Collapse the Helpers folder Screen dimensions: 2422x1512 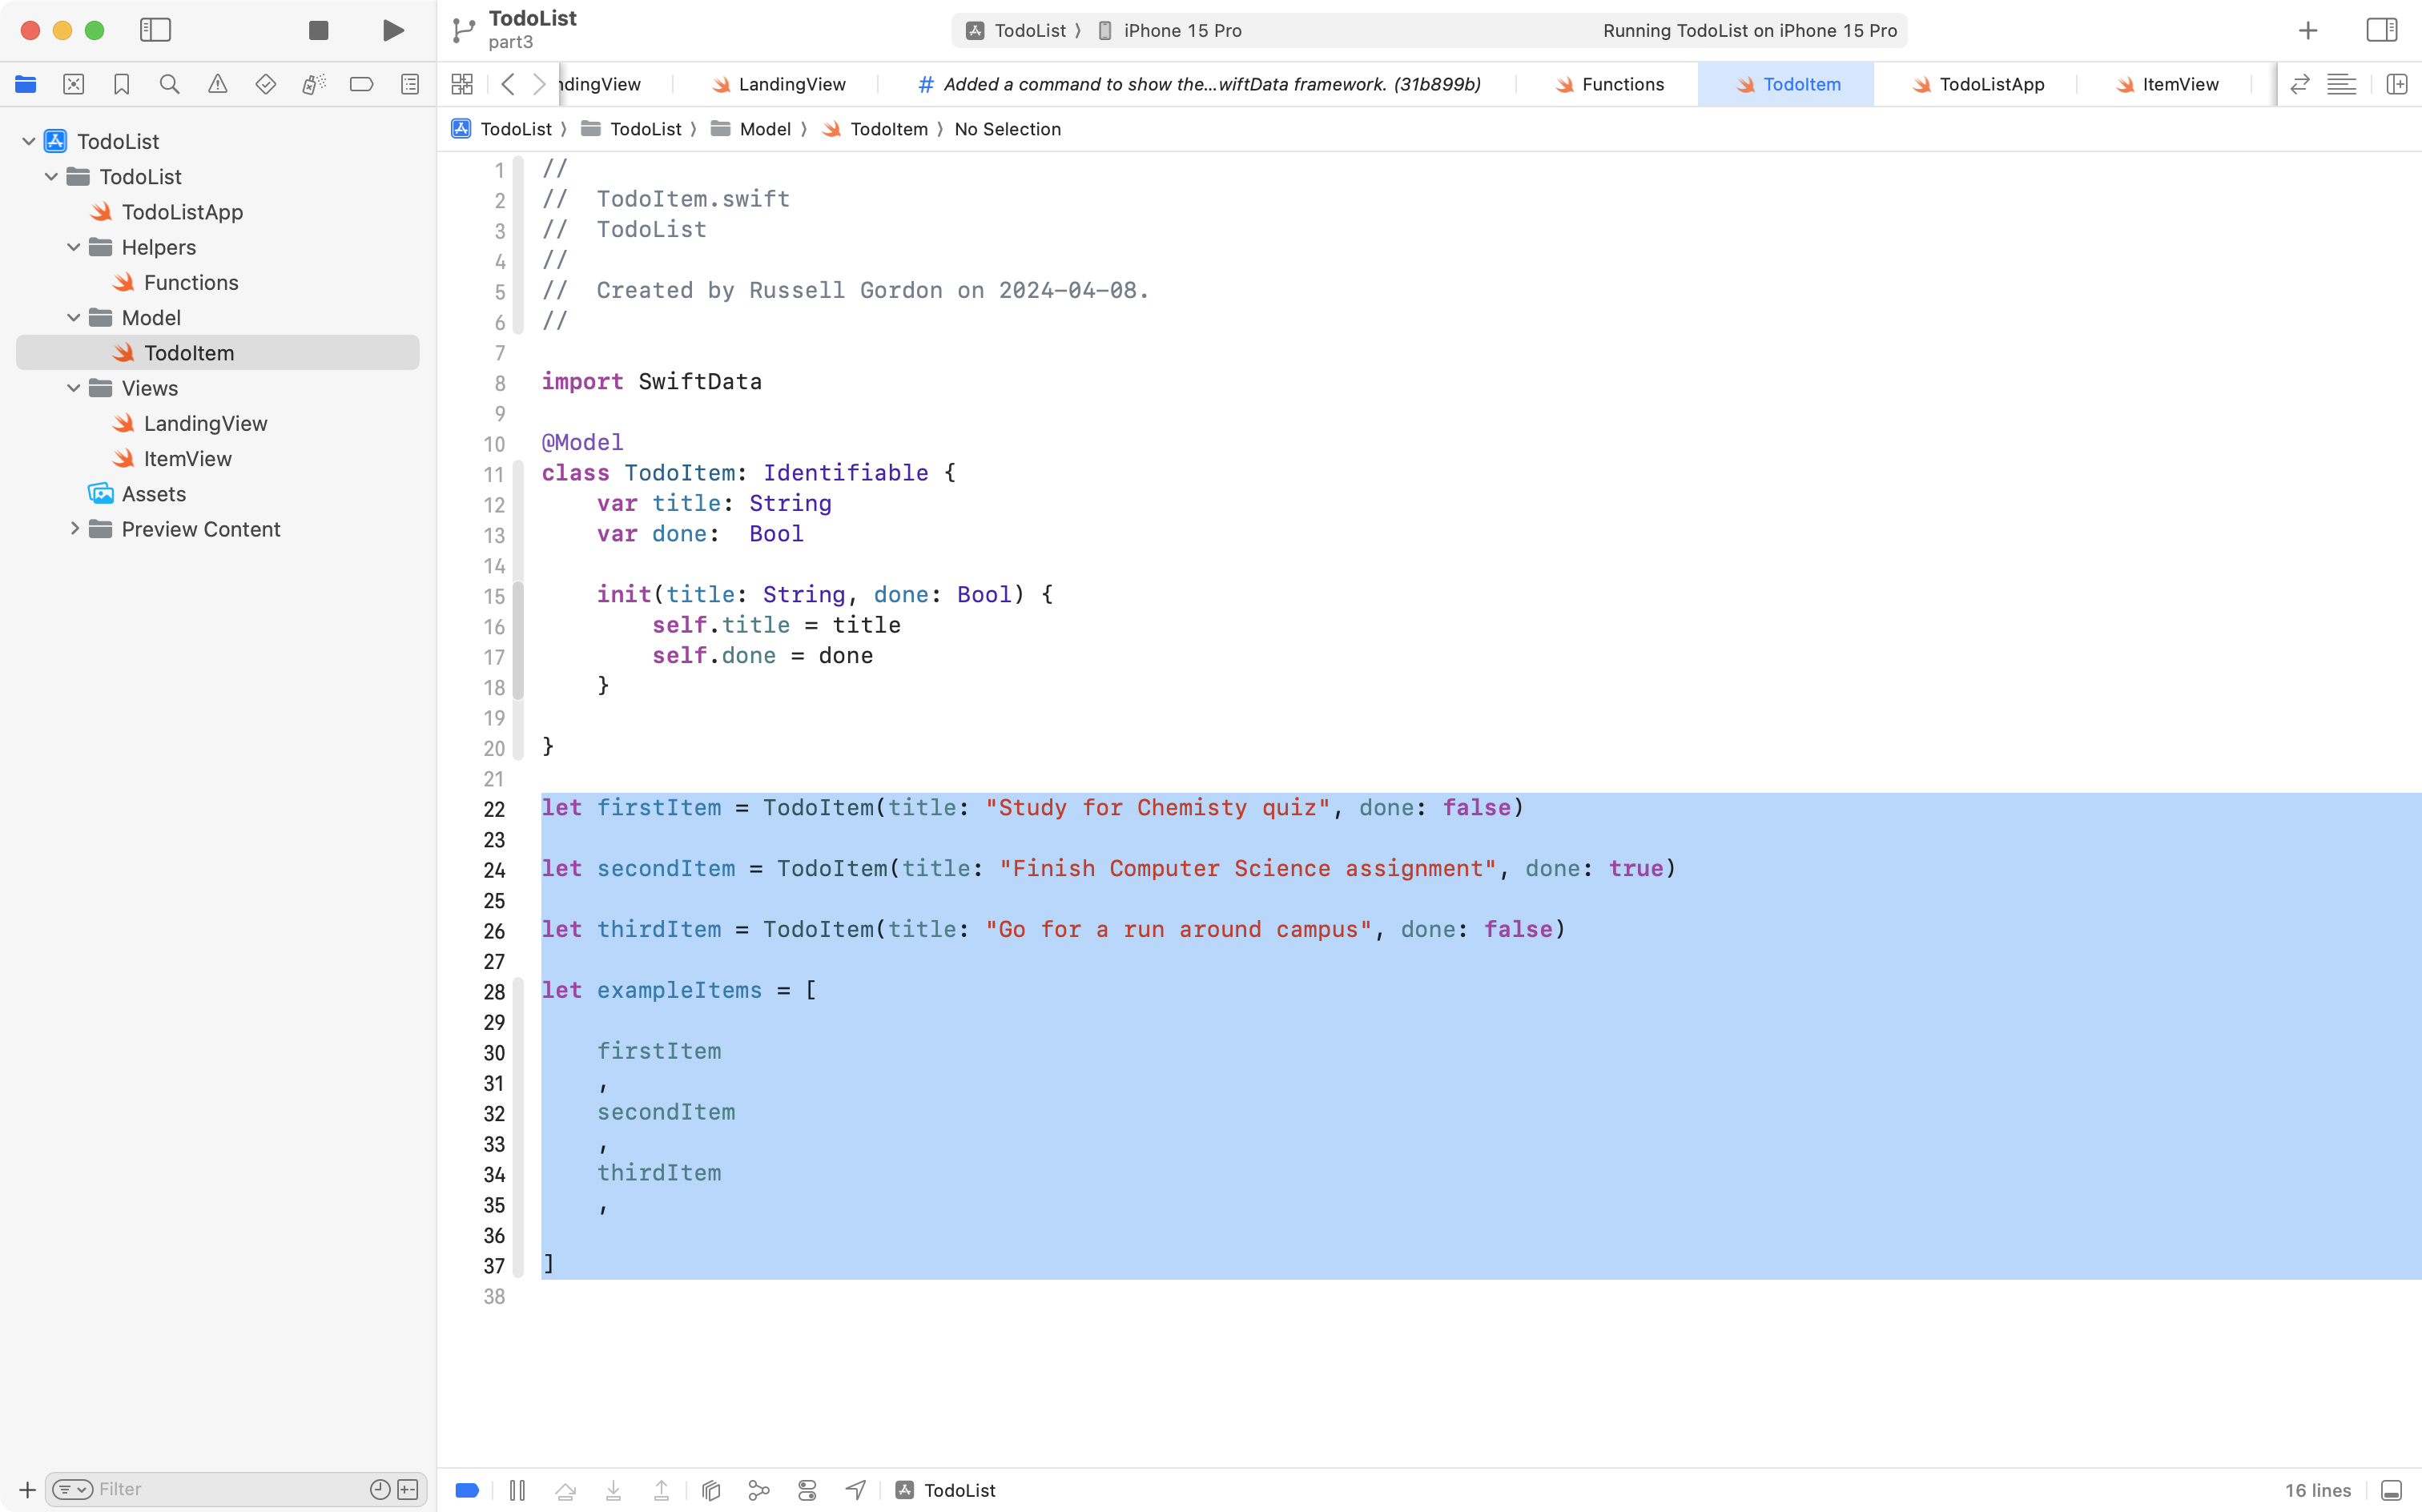(72, 247)
